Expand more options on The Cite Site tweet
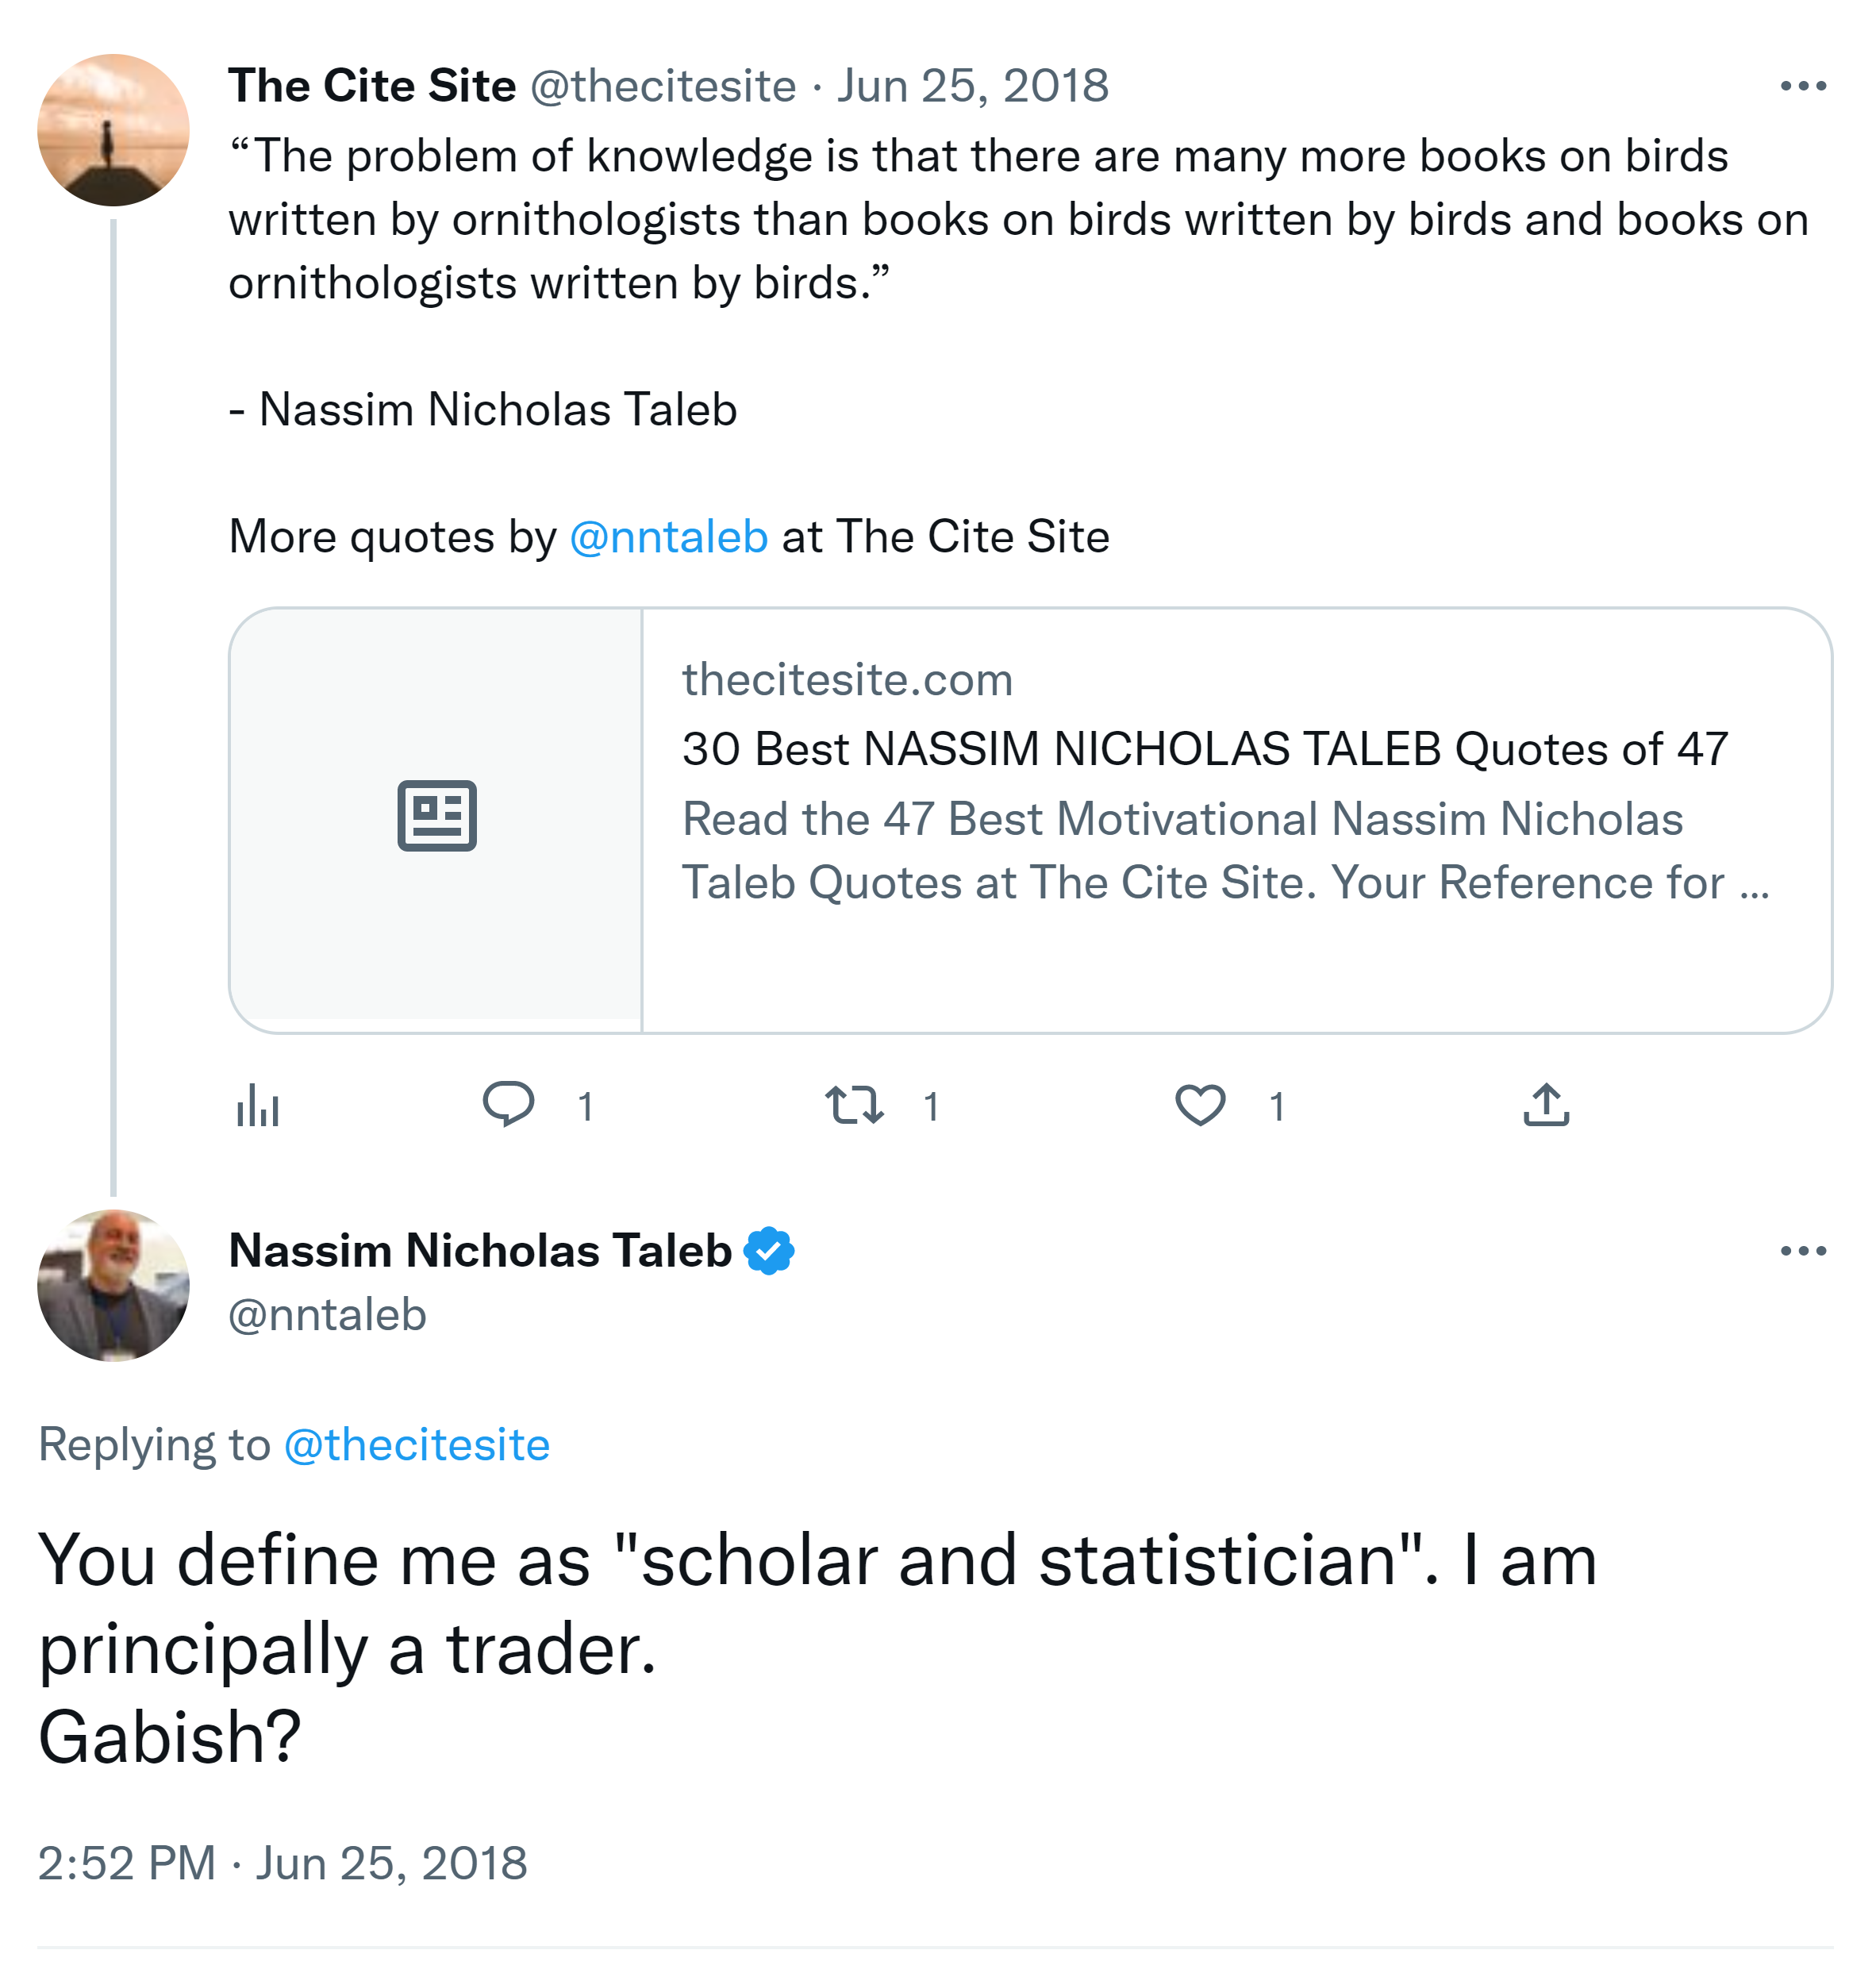This screenshot has width=1876, height=1973. coord(1803,87)
